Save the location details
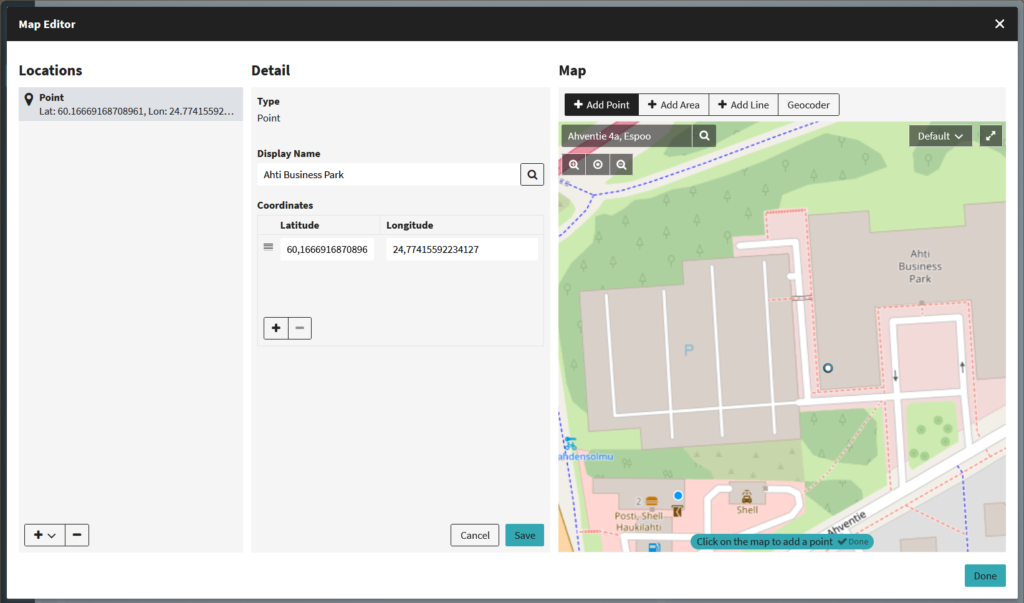This screenshot has width=1024, height=603. 524,535
